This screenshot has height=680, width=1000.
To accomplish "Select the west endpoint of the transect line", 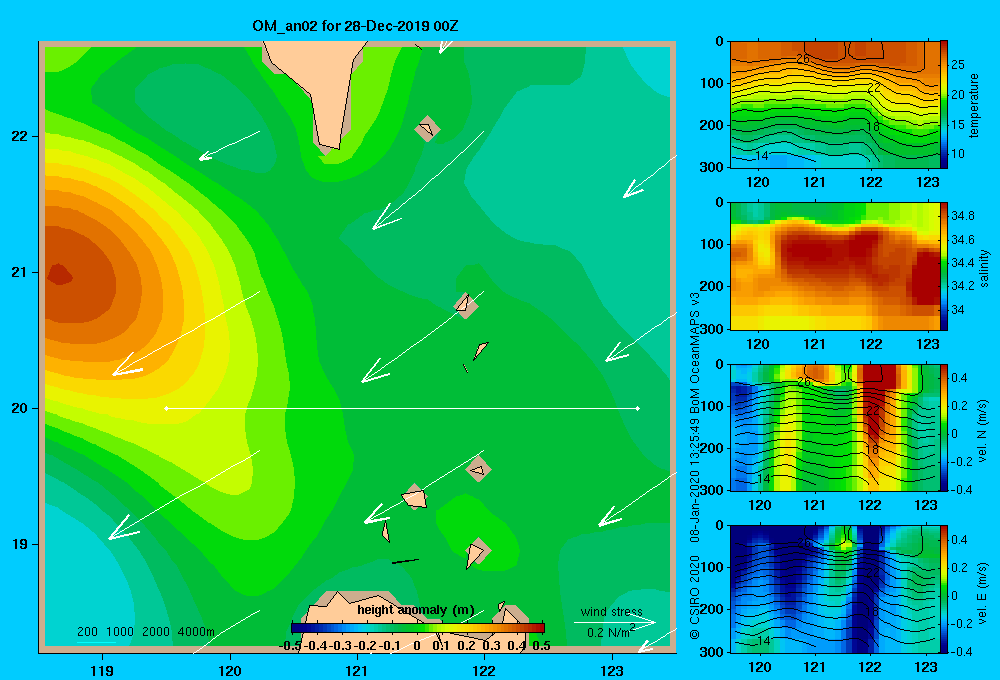I will point(166,408).
